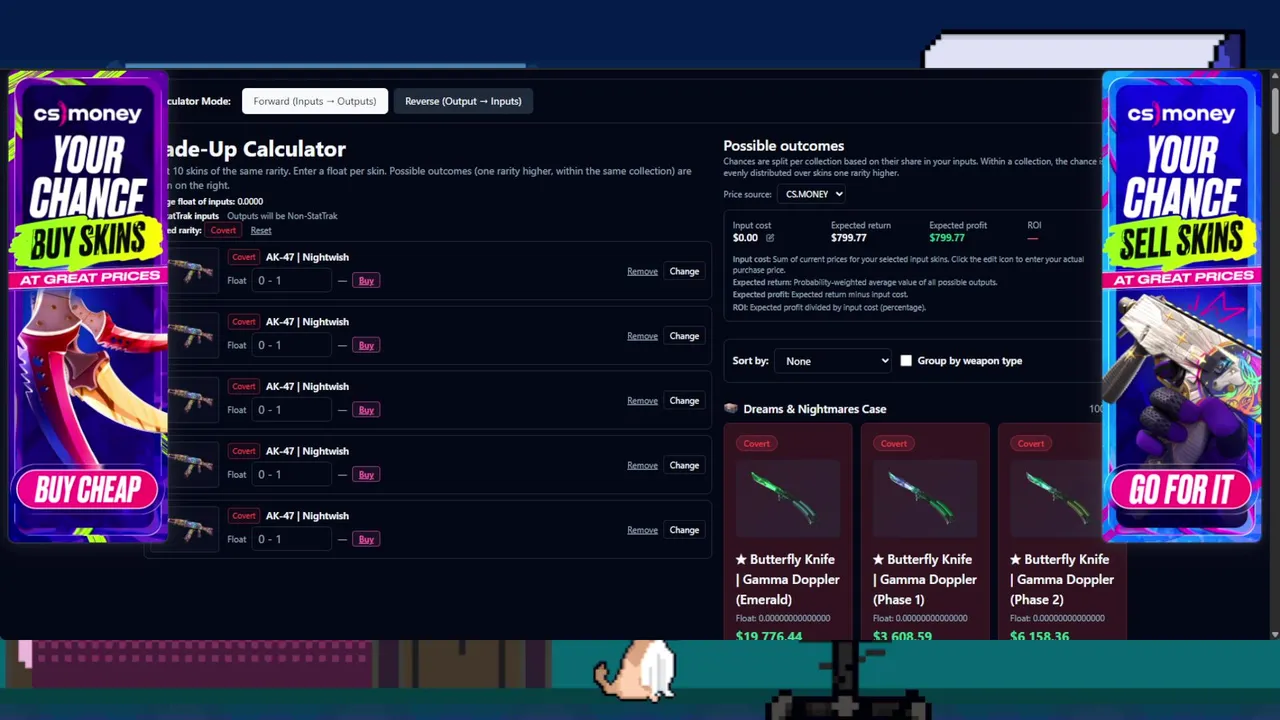The height and width of the screenshot is (720, 1280).
Task: Click the 'Outputs will be Non-StatTrak' note
Action: [282, 216]
